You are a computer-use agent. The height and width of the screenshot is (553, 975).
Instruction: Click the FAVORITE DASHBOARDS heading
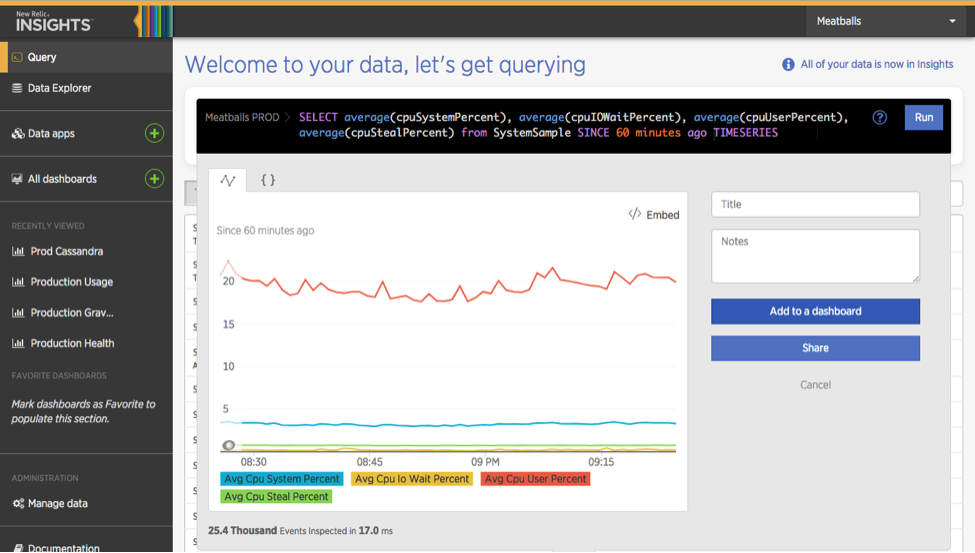pos(59,376)
